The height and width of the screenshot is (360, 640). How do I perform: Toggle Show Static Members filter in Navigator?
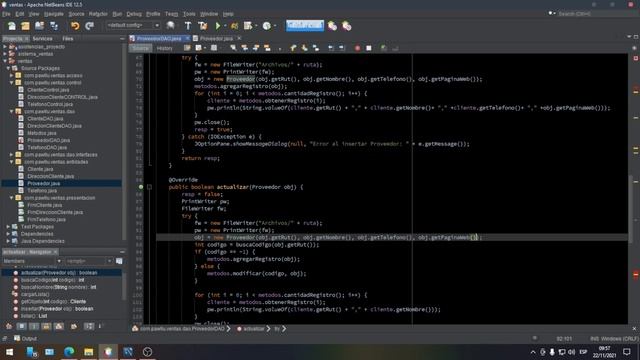click(34, 326)
